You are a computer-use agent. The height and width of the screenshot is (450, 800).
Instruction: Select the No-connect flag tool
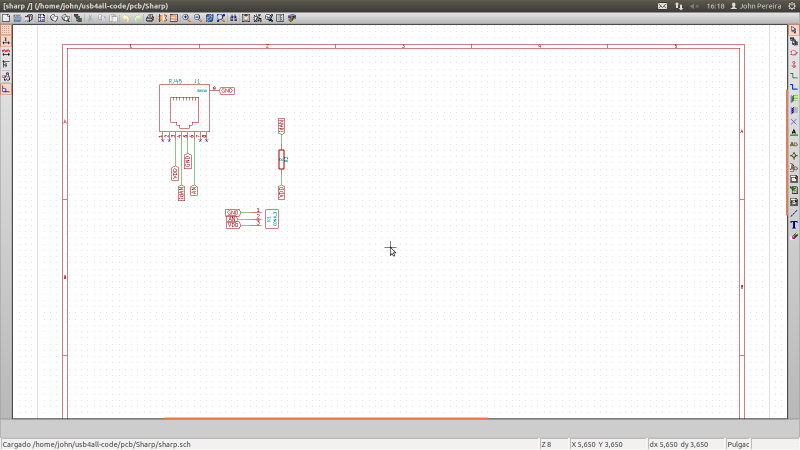(794, 121)
